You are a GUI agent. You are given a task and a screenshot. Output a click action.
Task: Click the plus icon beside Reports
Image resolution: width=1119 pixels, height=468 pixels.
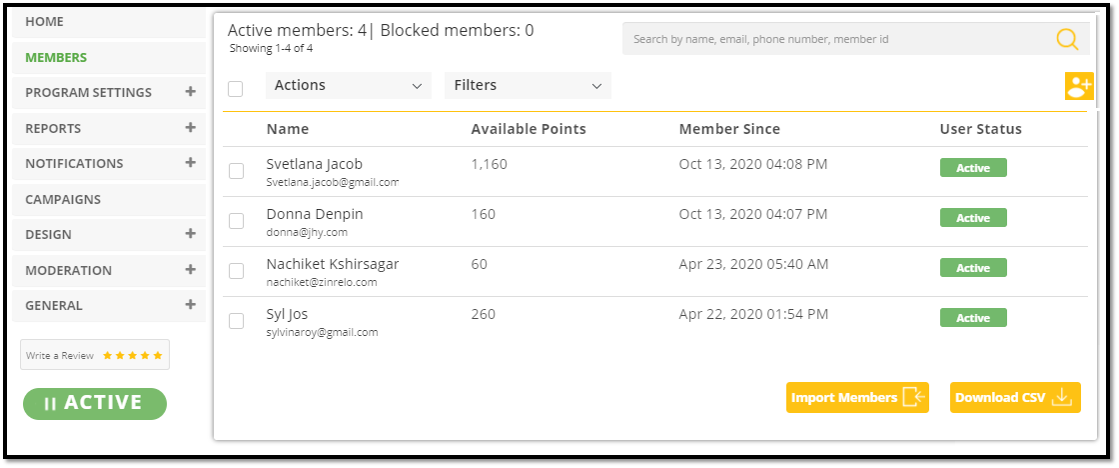[190, 128]
